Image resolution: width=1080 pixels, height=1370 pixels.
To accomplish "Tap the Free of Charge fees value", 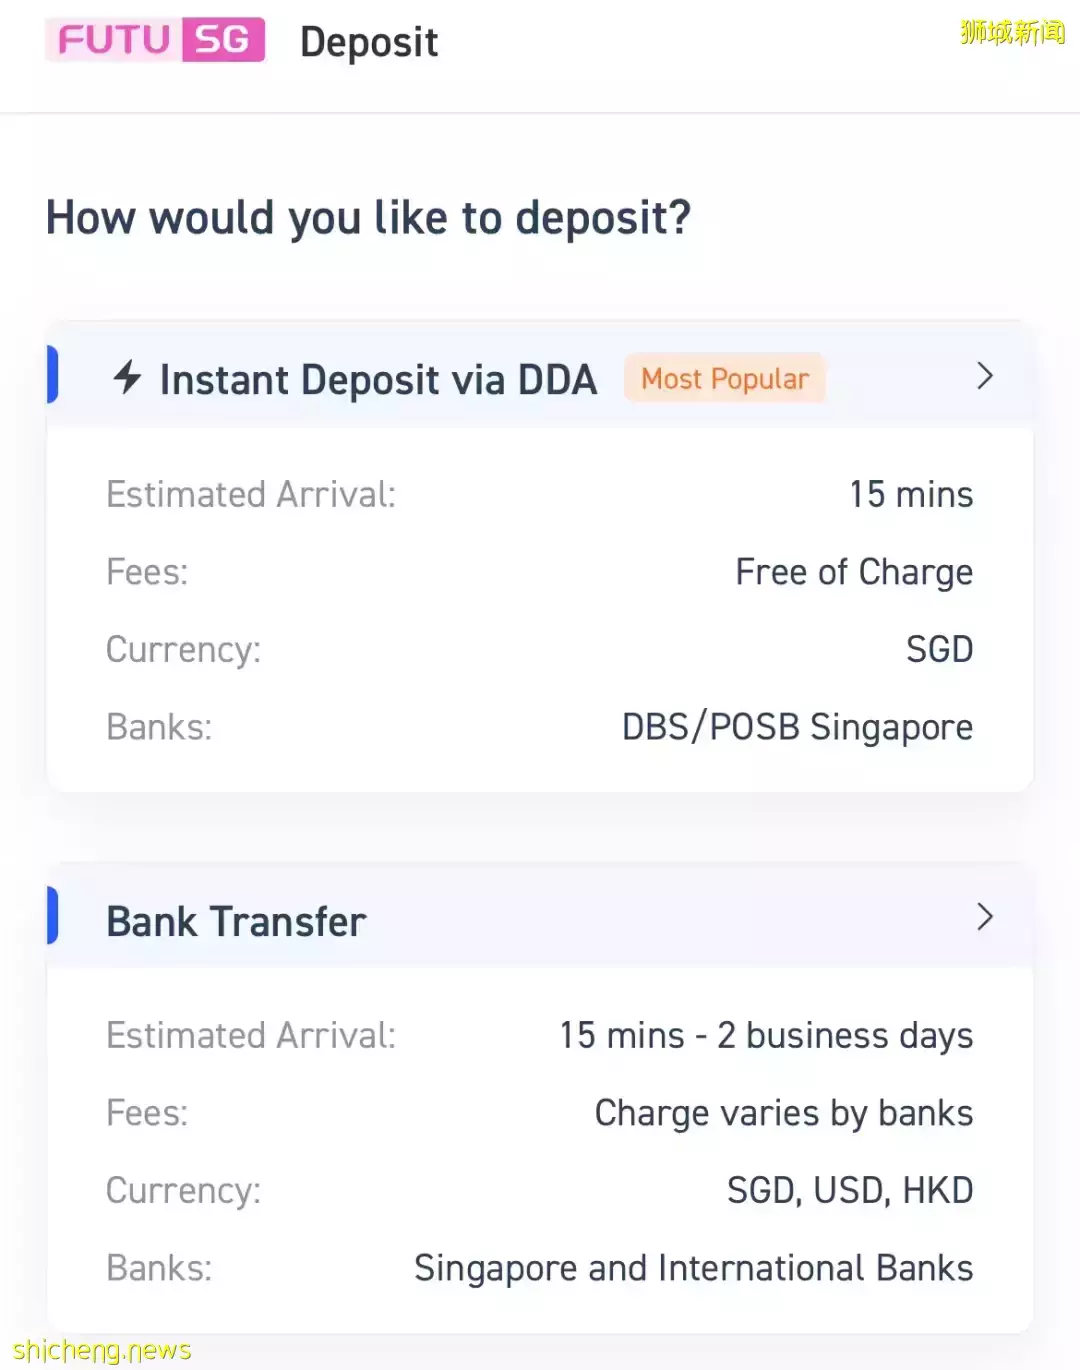I will pos(854,572).
